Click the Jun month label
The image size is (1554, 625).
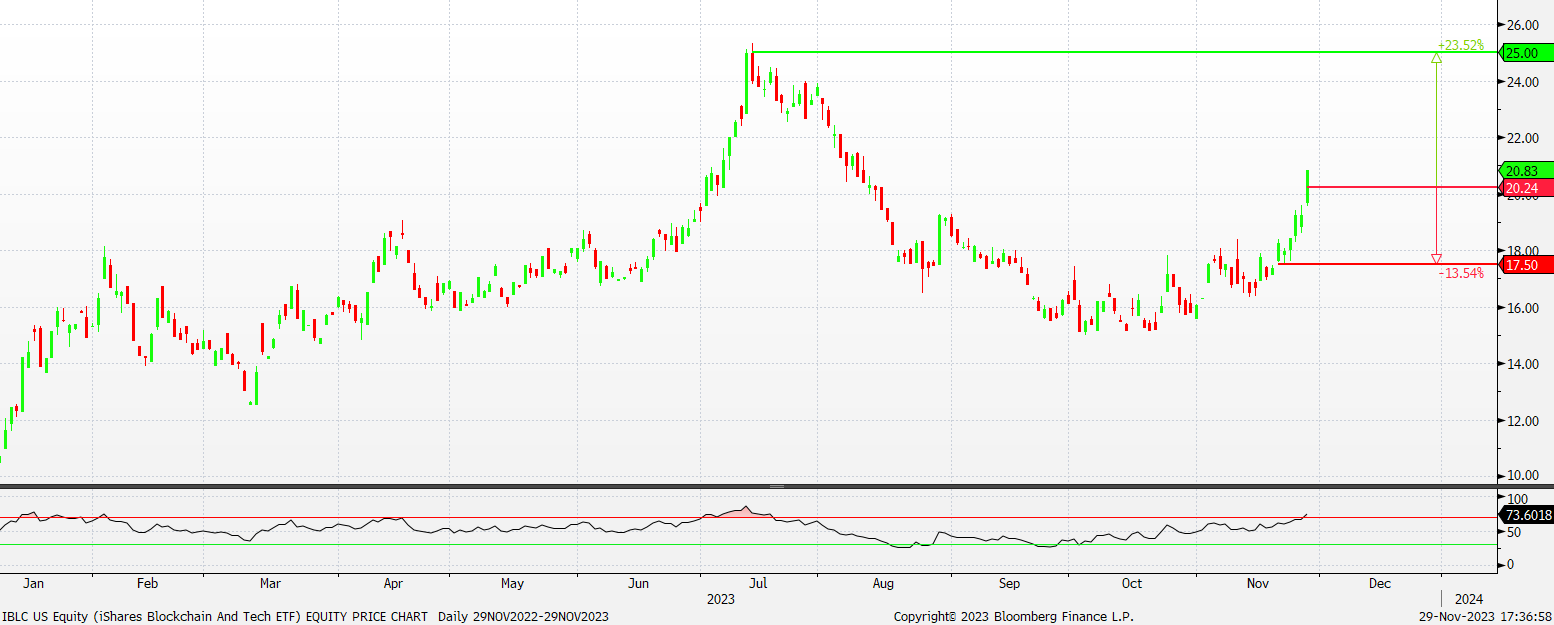tap(638, 583)
